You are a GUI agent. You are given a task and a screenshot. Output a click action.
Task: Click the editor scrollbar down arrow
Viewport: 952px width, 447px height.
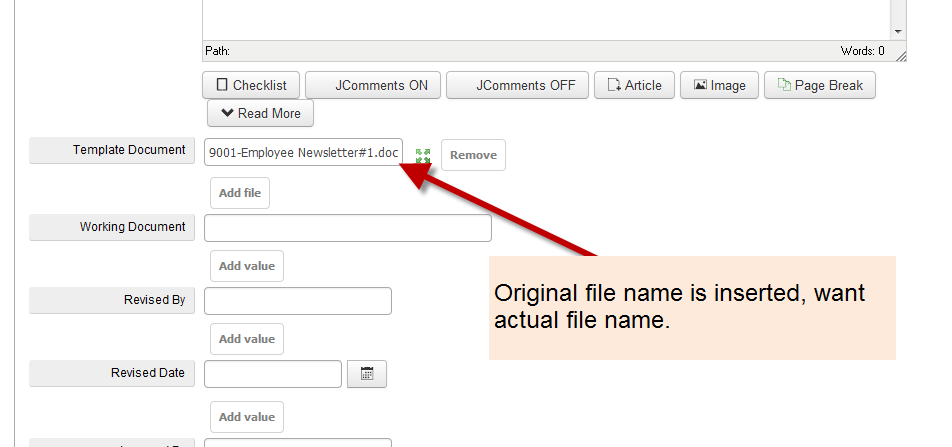click(x=898, y=32)
